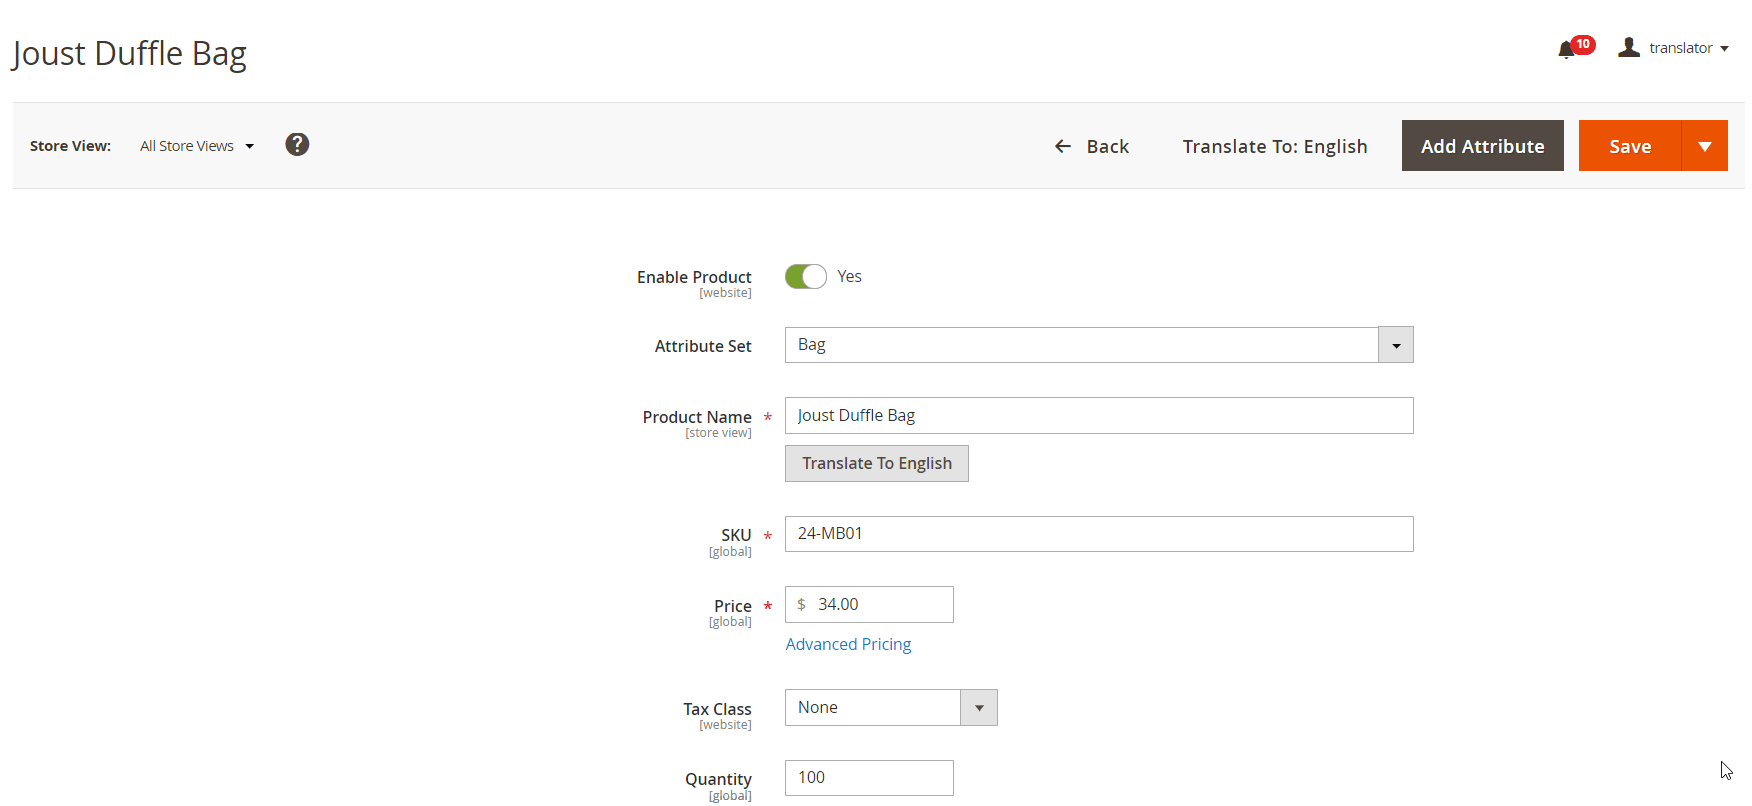Click the red notification count badge

pos(1583,44)
